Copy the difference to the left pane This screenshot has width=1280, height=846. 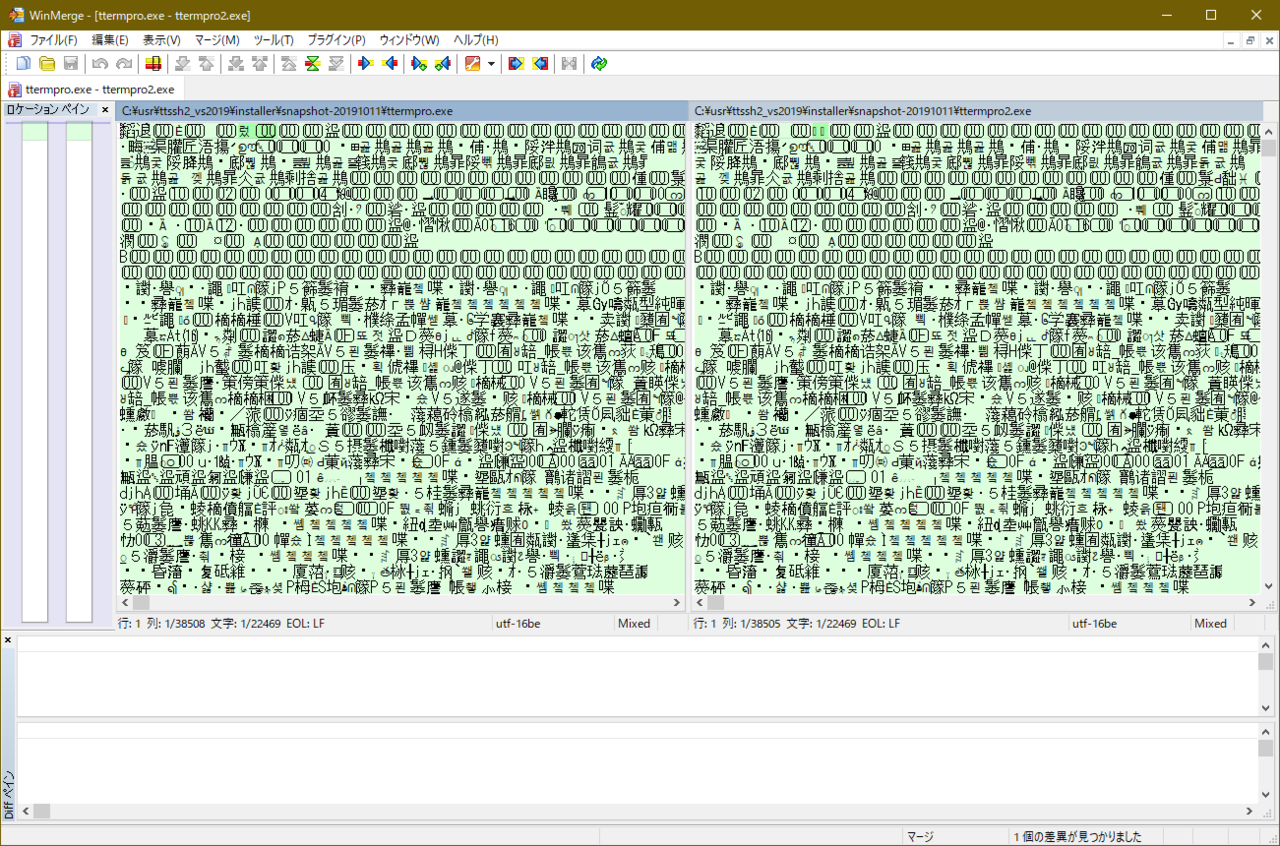[x=390, y=64]
